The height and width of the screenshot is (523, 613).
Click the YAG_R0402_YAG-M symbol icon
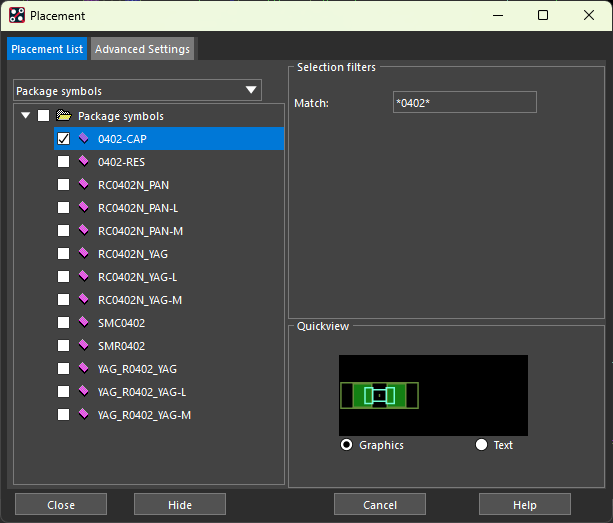[x=84, y=414]
